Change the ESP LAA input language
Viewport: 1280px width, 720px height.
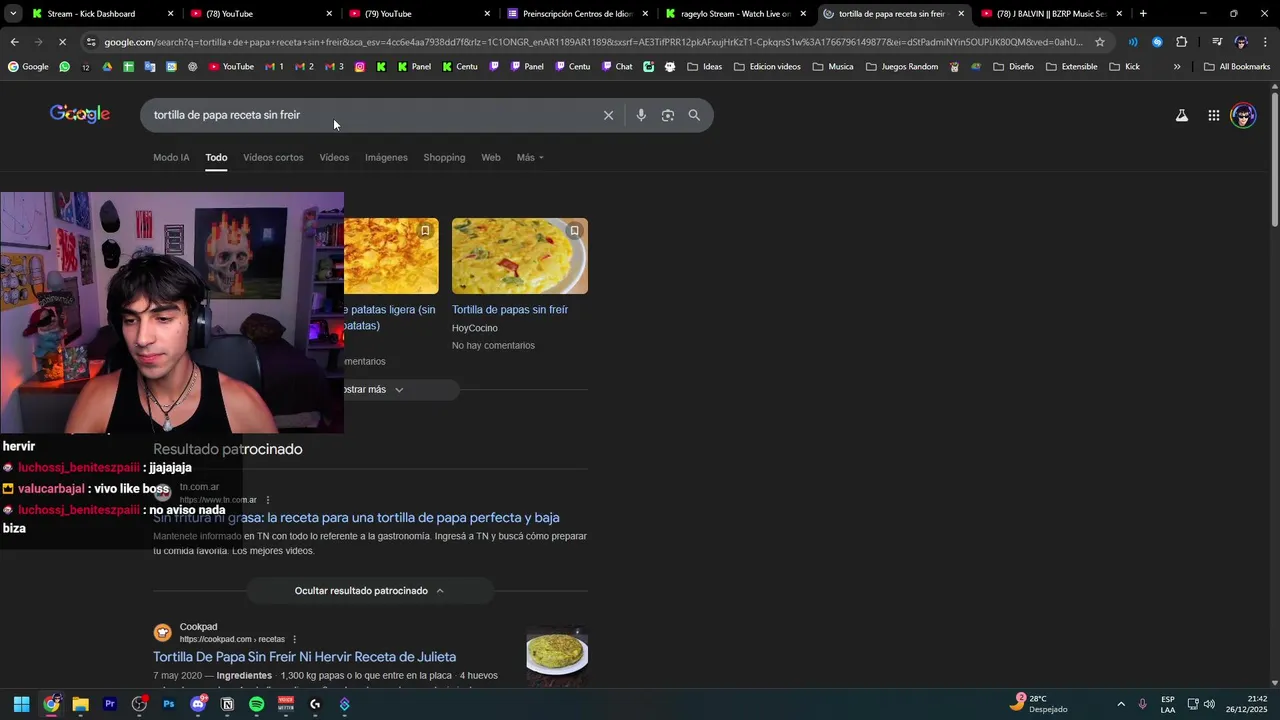coord(1168,704)
